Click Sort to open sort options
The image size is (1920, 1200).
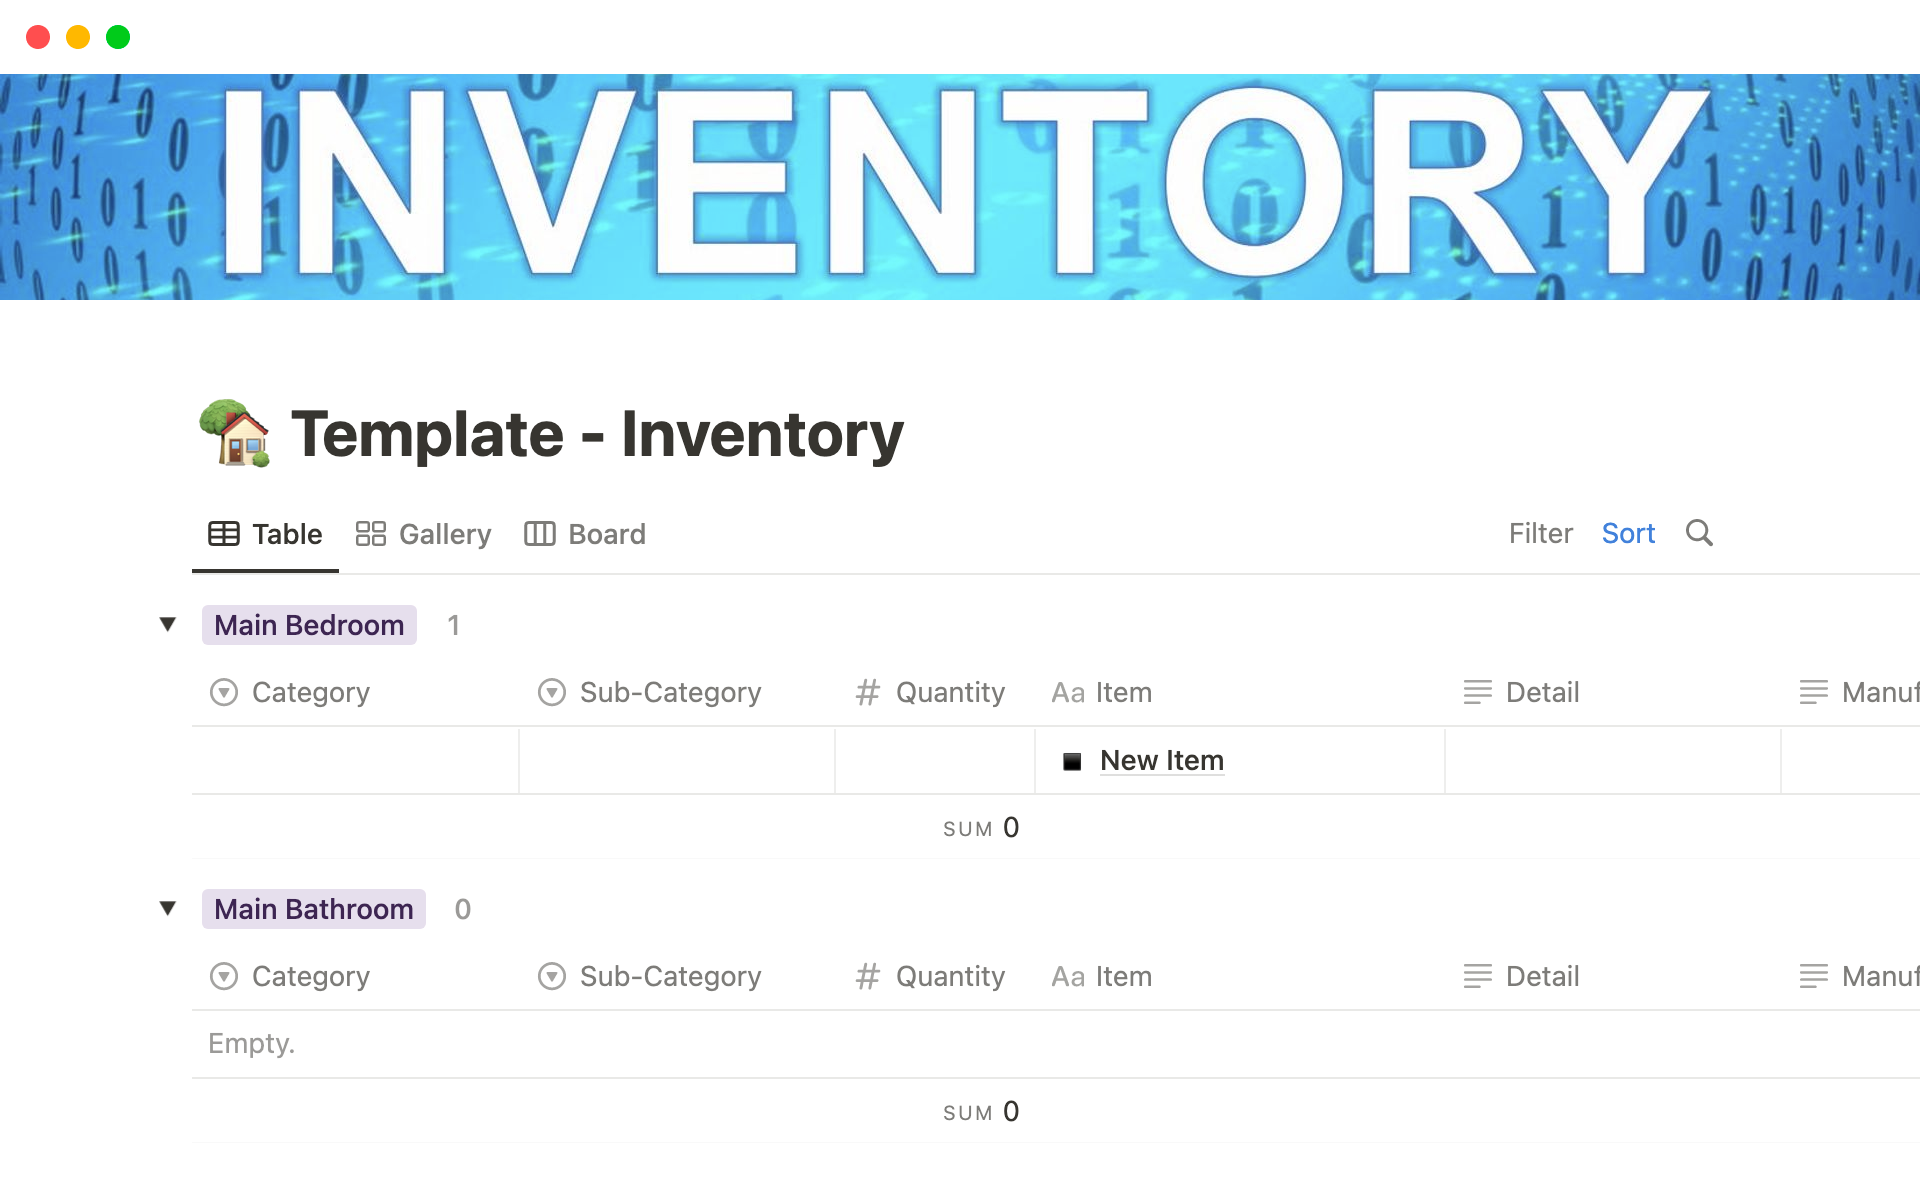pyautogui.click(x=1627, y=532)
